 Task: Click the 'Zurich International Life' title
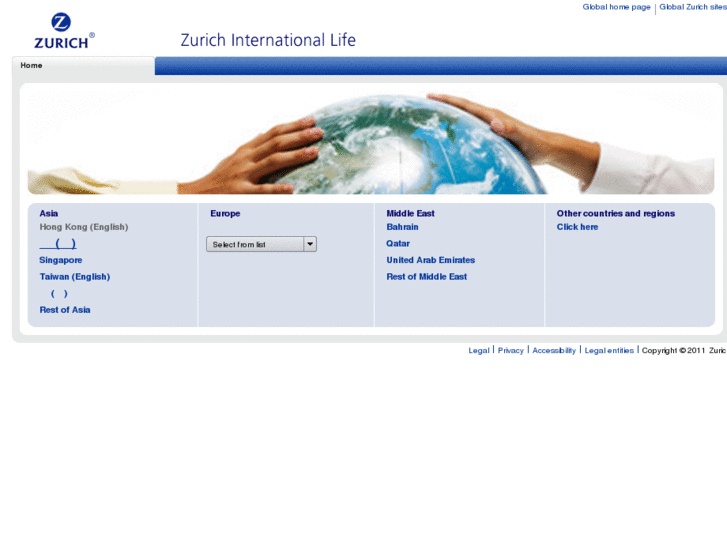[x=268, y=40]
